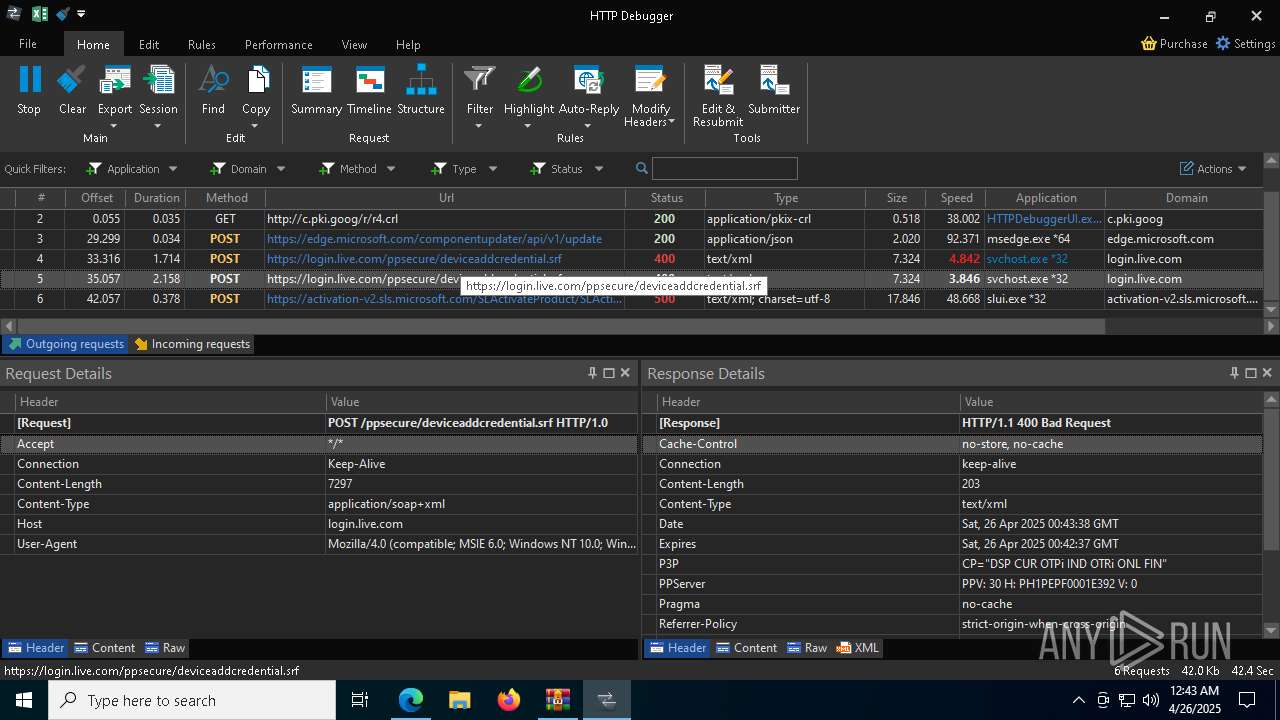Open Firefox from the taskbar
The height and width of the screenshot is (720, 1280).
pyautogui.click(x=509, y=700)
